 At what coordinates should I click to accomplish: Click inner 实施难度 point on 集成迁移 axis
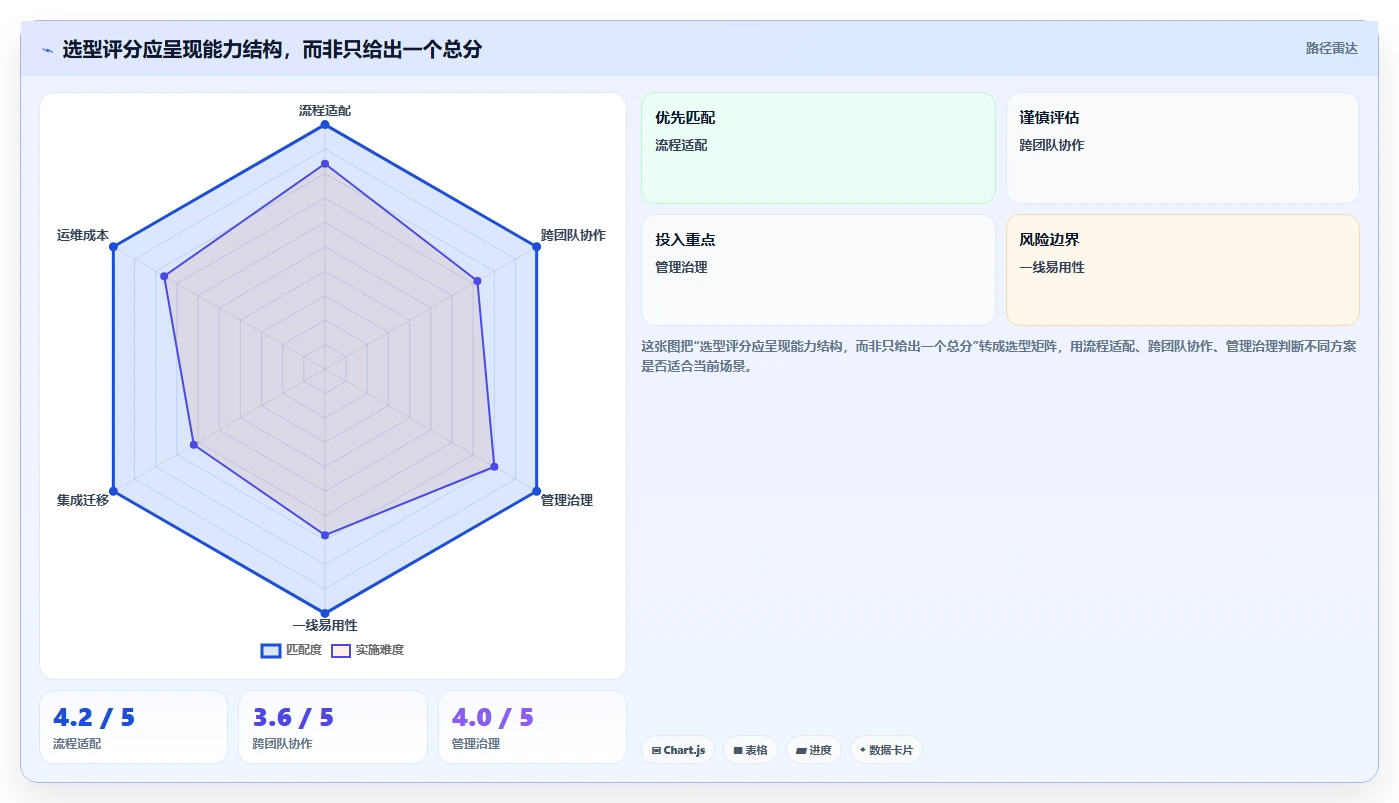click(x=194, y=444)
